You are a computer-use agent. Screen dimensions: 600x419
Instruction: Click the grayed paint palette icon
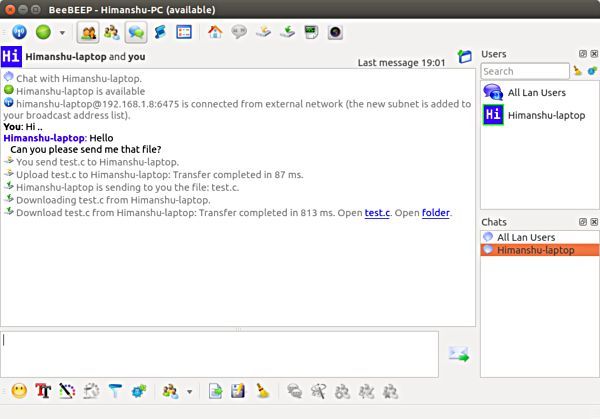coord(91,391)
